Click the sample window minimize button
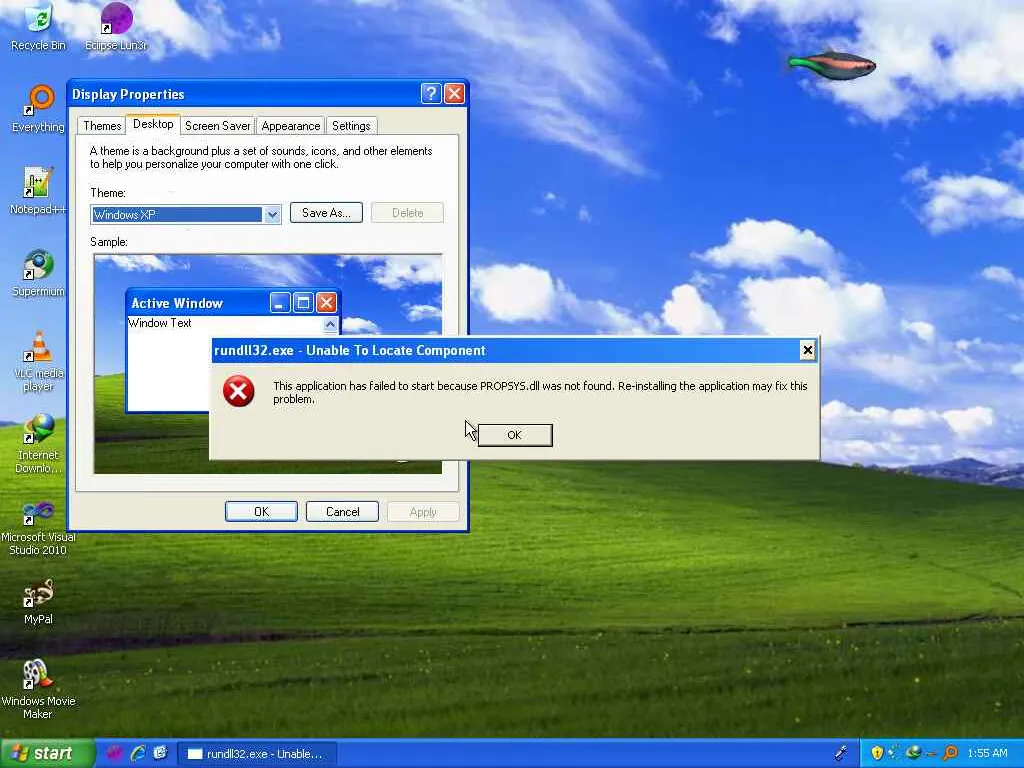Viewport: 1024px width, 768px height. pos(280,302)
